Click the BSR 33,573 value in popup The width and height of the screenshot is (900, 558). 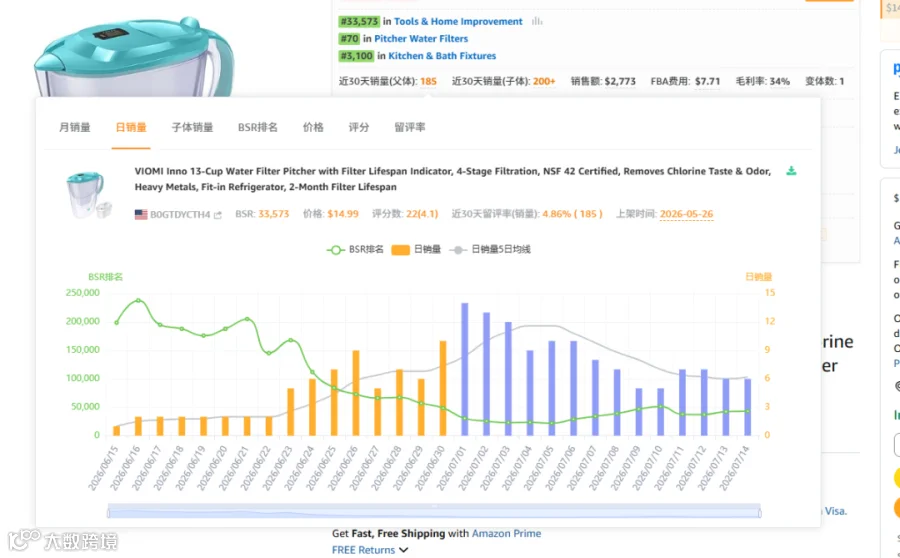pos(273,214)
